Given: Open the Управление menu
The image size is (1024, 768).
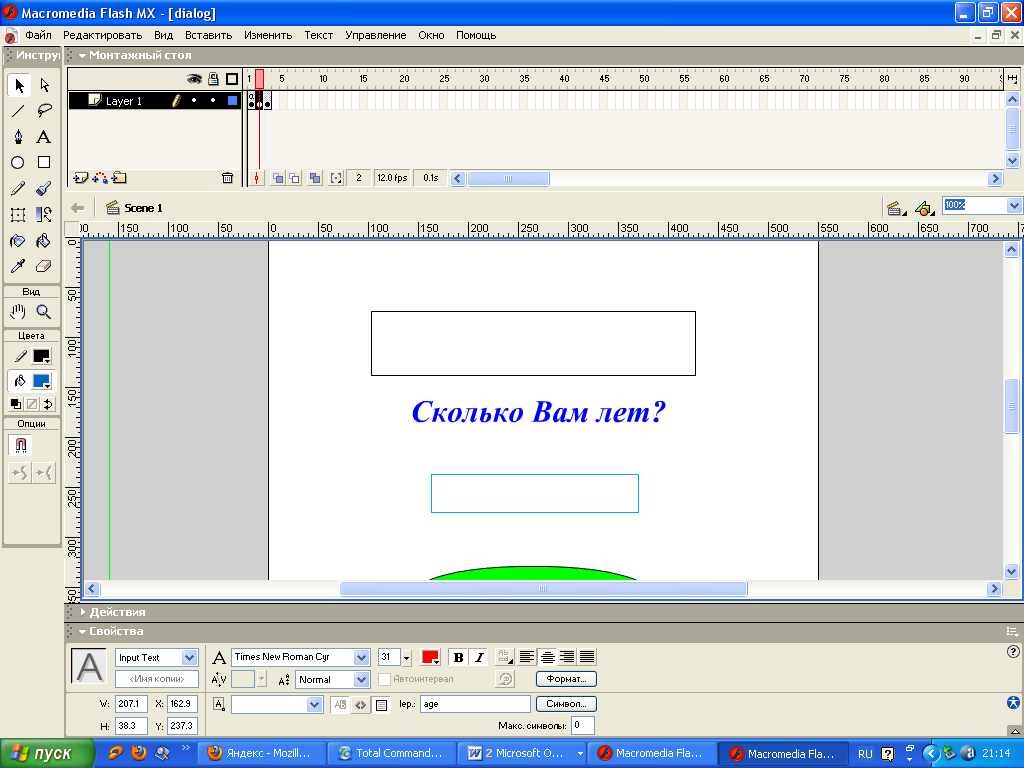Looking at the screenshot, I should pyautogui.click(x=375, y=35).
